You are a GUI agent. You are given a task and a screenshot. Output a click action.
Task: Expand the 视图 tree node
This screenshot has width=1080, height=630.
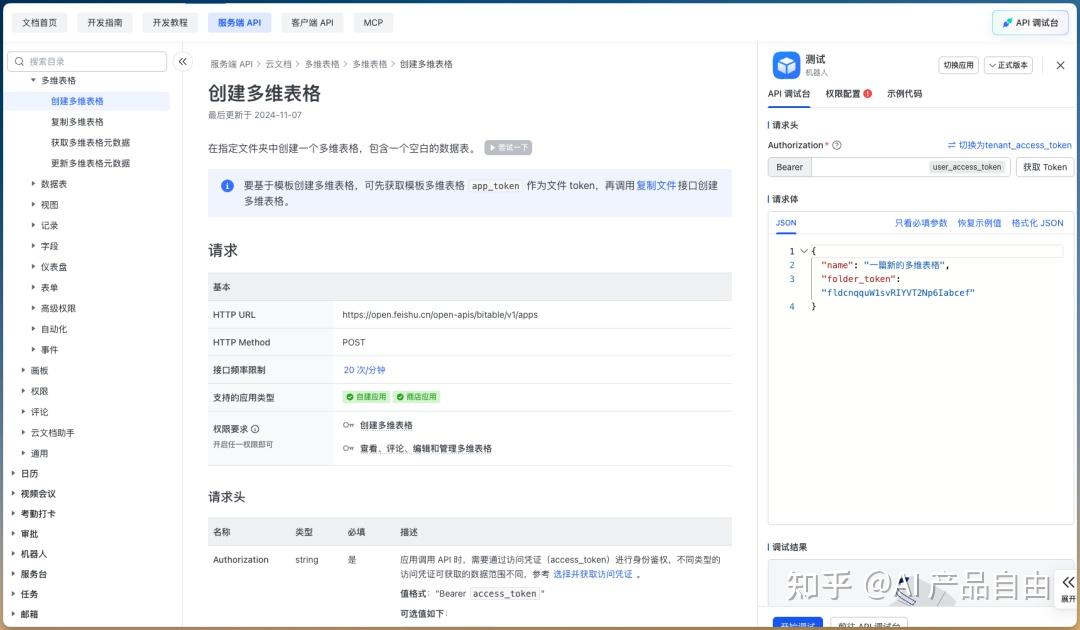point(33,204)
